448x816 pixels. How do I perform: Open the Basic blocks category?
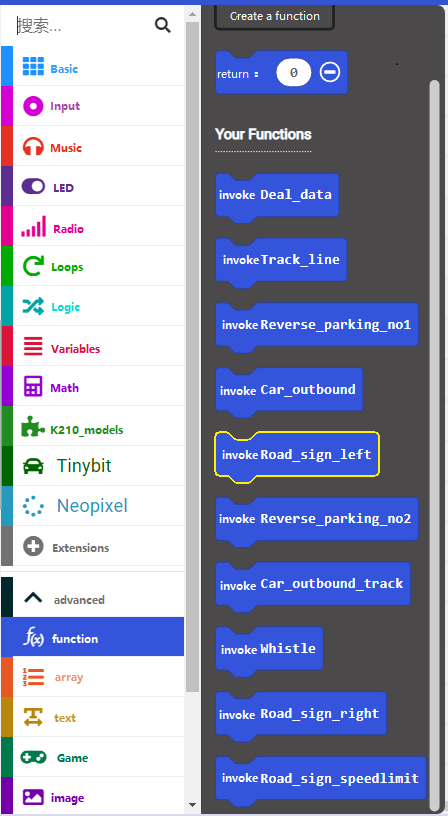93,66
